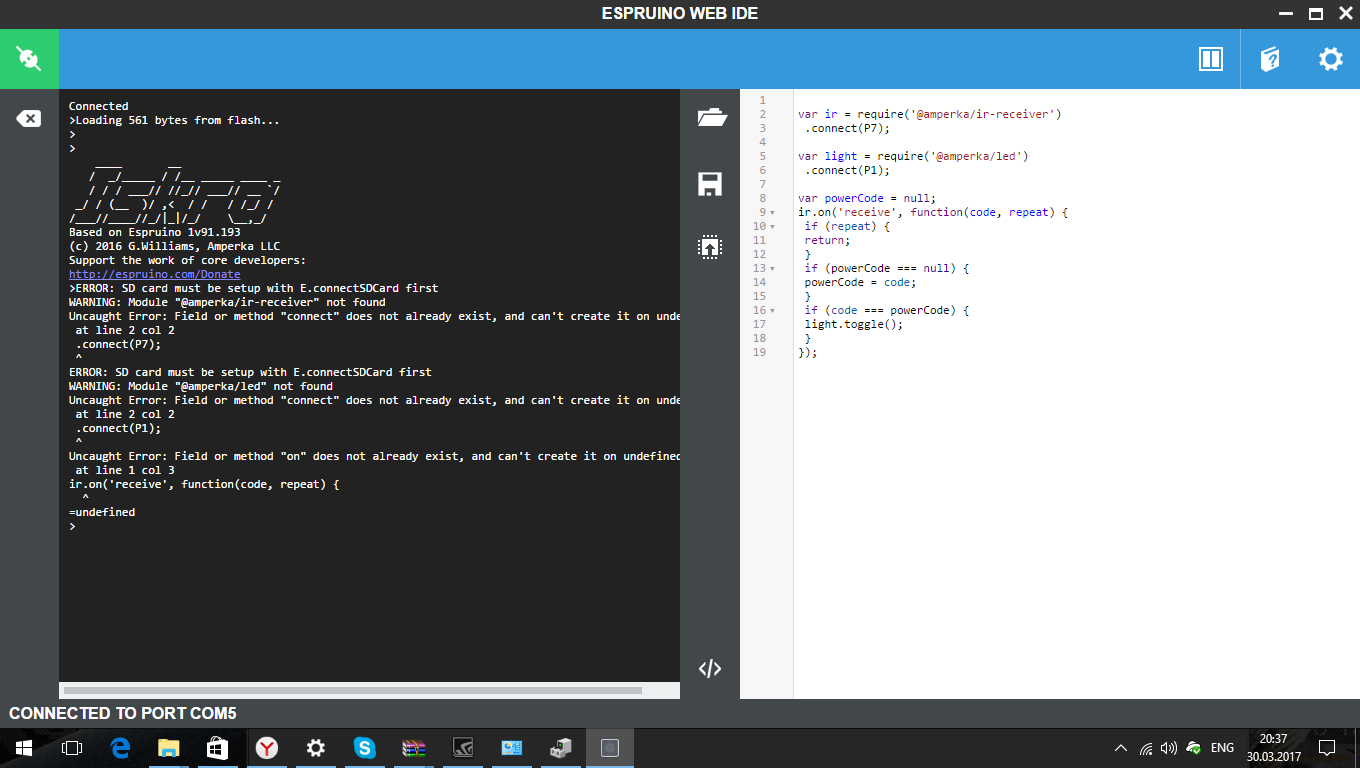Collapse the code fold at line 9
The image size is (1360, 768).
point(773,213)
